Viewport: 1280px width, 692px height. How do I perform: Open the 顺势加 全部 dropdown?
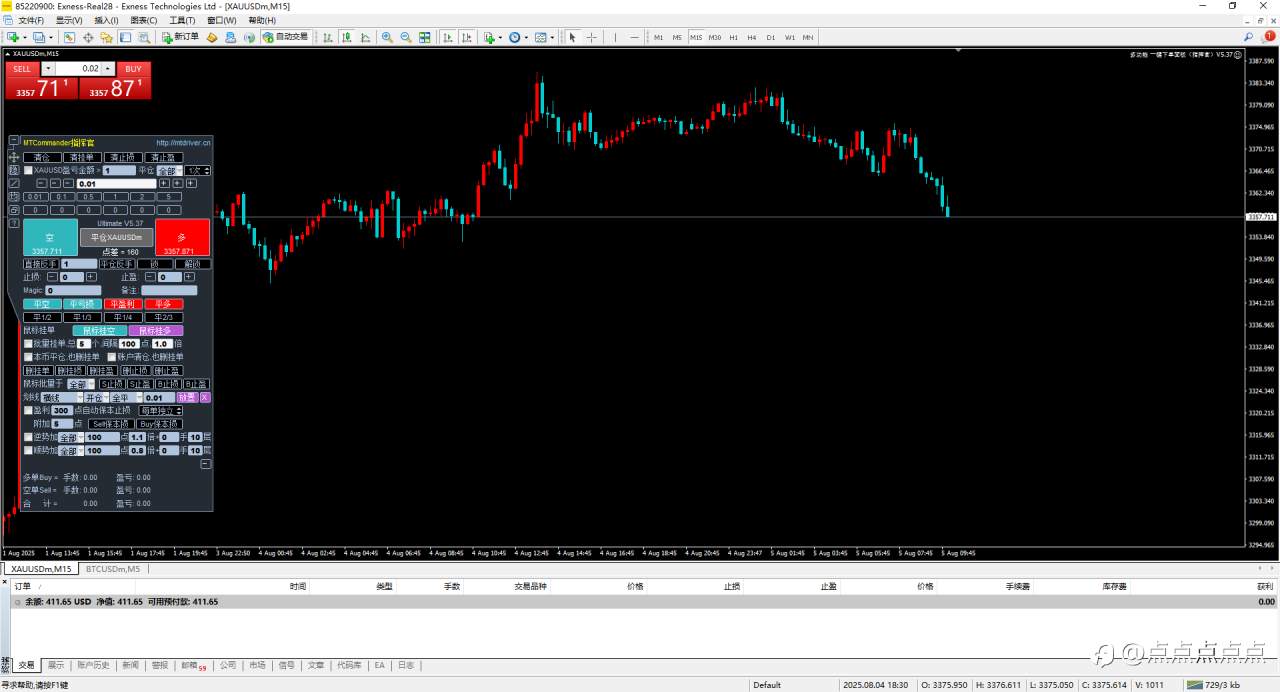[x=70, y=450]
